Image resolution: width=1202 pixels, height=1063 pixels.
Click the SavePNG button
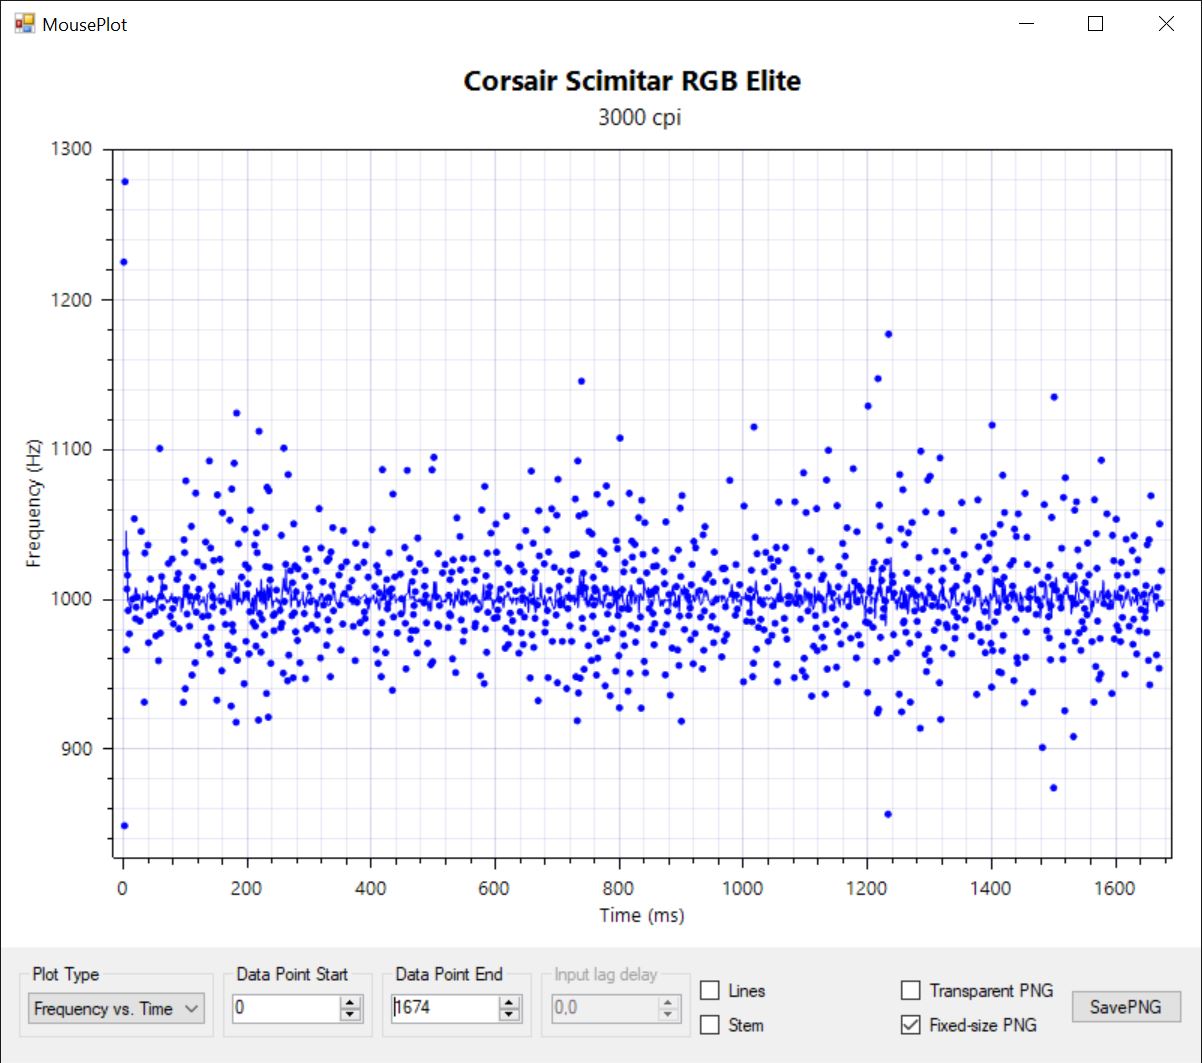1126,1007
